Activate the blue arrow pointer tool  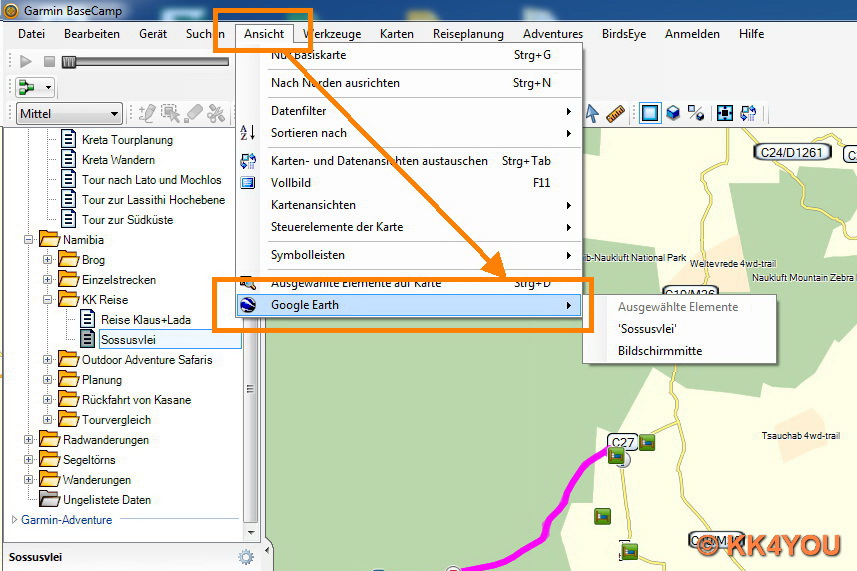click(x=592, y=113)
